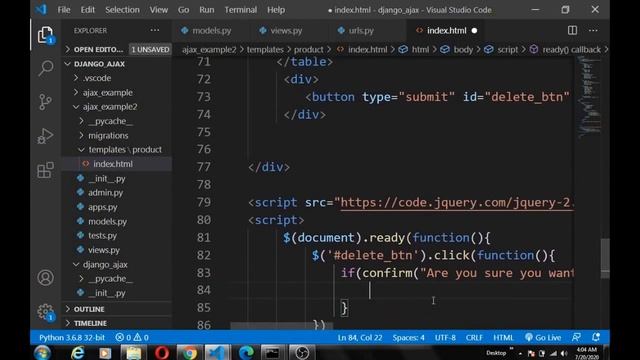Expand the Timeline section
640x360 pixels.
(x=90, y=323)
